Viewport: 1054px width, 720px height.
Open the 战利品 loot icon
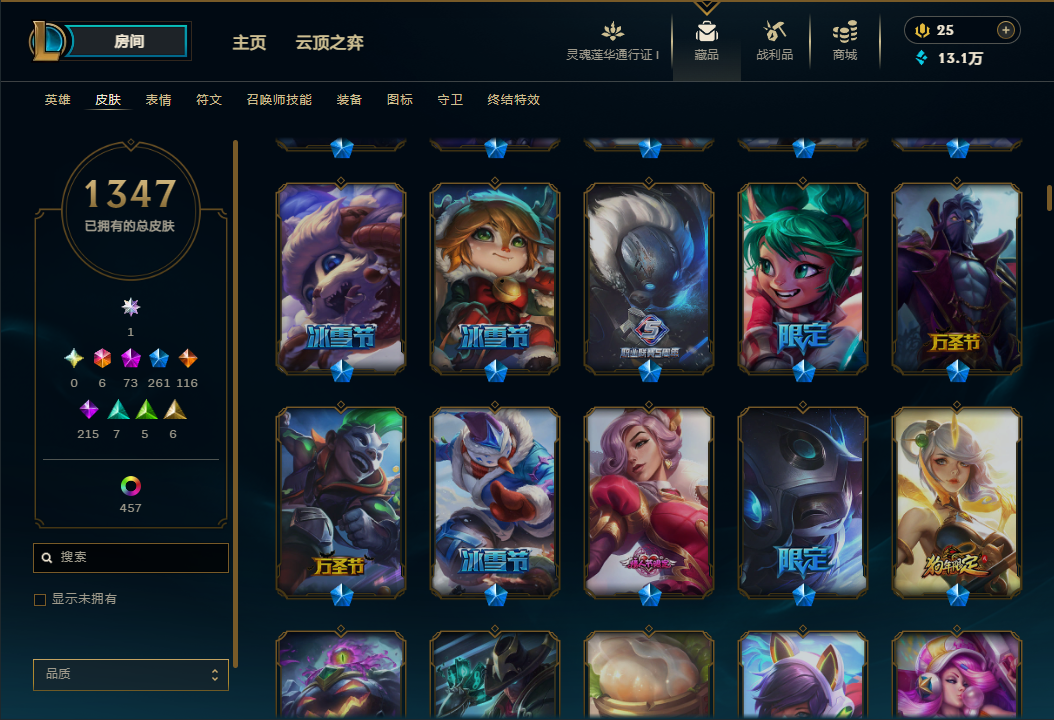coord(774,32)
